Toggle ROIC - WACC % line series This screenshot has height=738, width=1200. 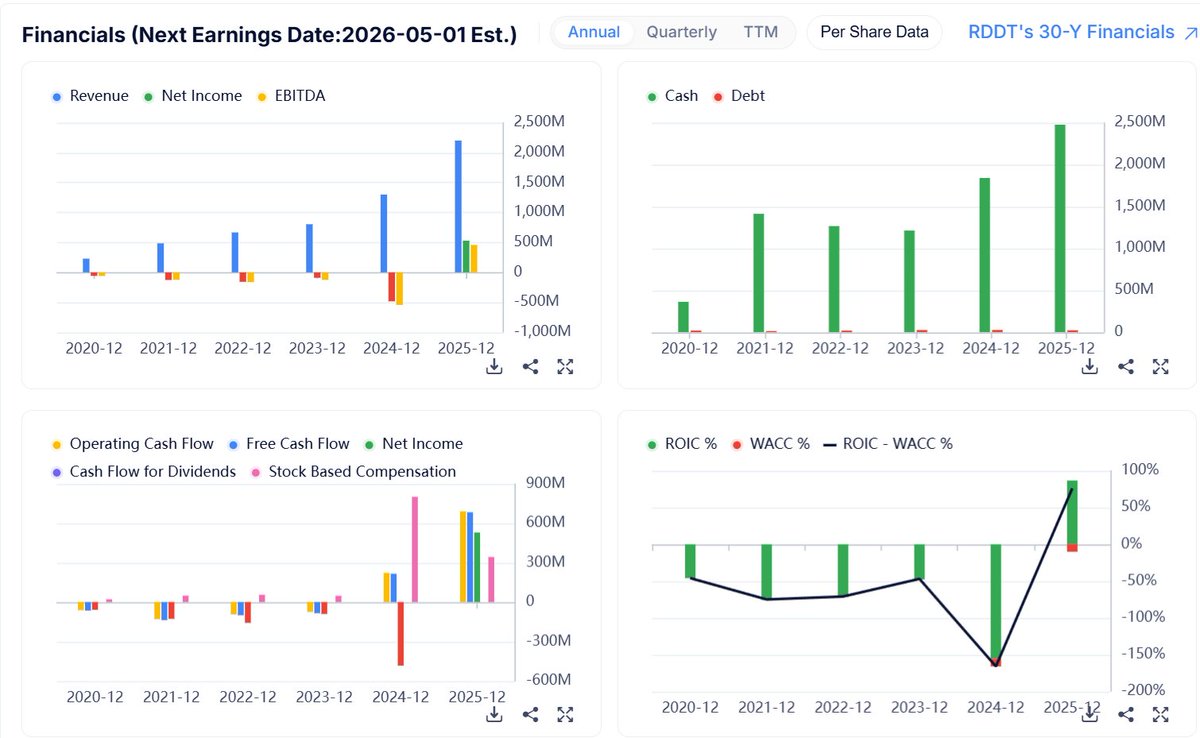[x=888, y=444]
